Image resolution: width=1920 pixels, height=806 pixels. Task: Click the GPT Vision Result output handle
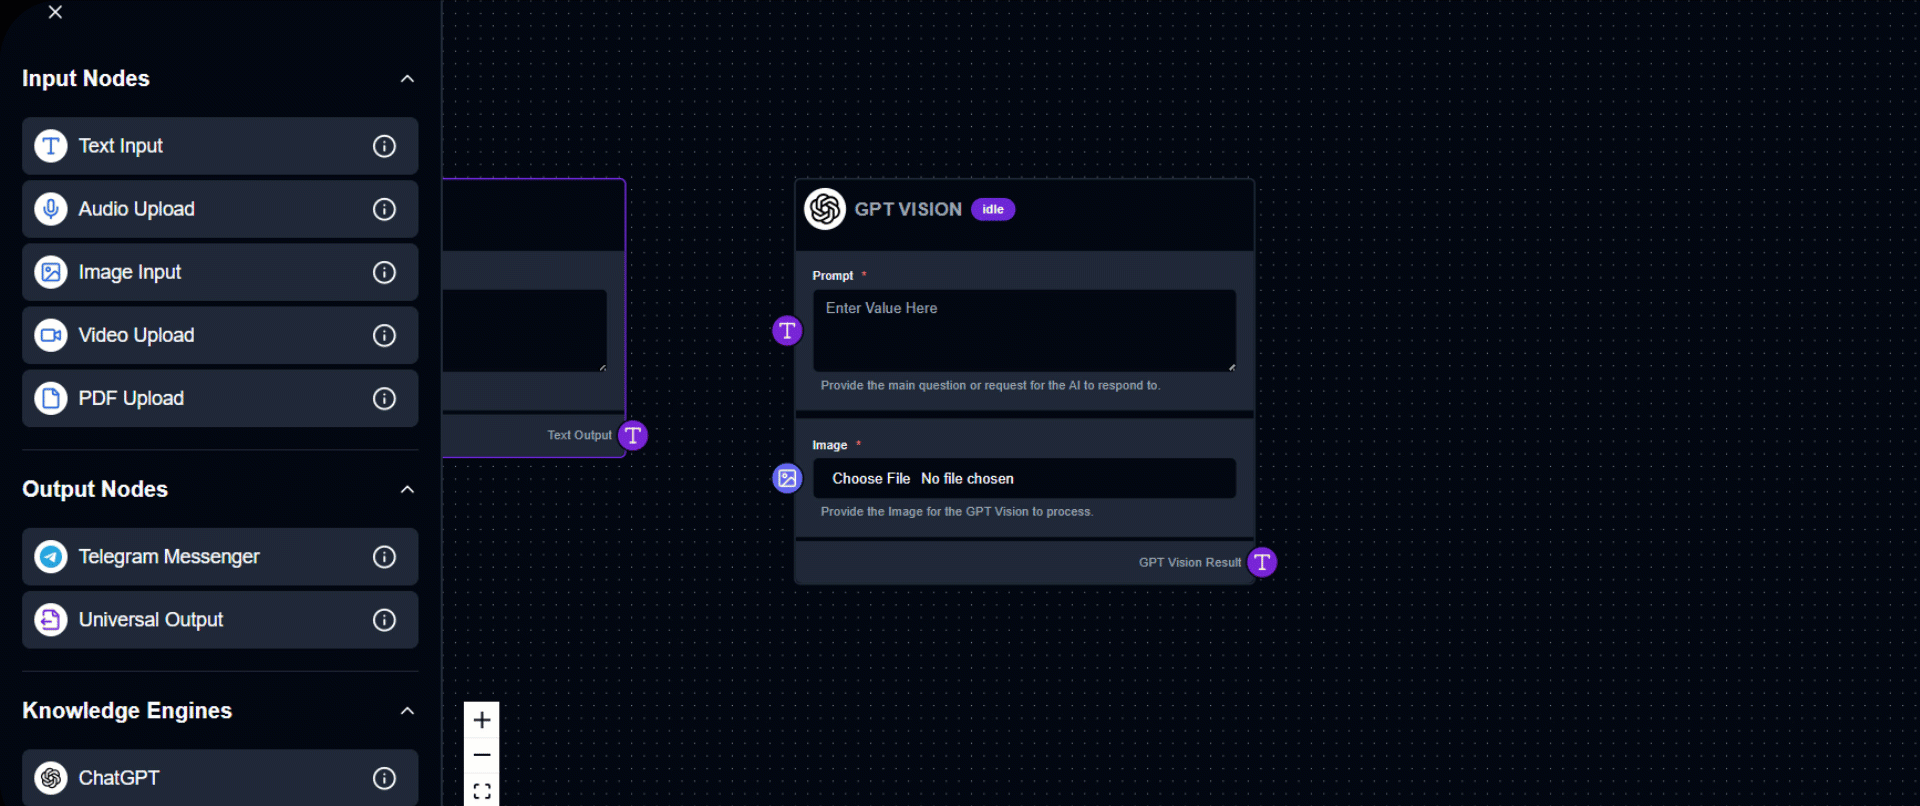pos(1262,562)
